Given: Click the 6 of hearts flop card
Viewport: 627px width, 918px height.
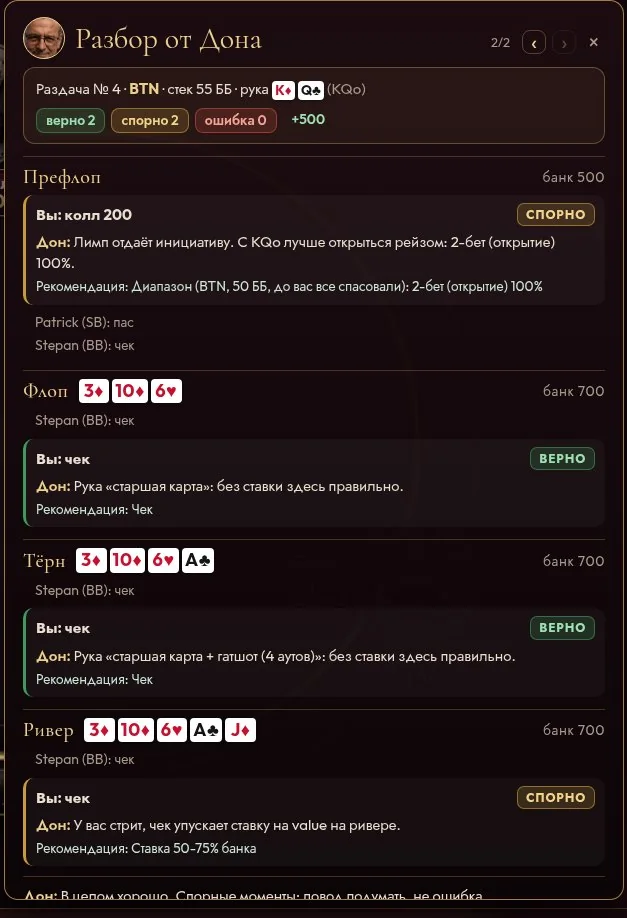Looking at the screenshot, I should 166,391.
